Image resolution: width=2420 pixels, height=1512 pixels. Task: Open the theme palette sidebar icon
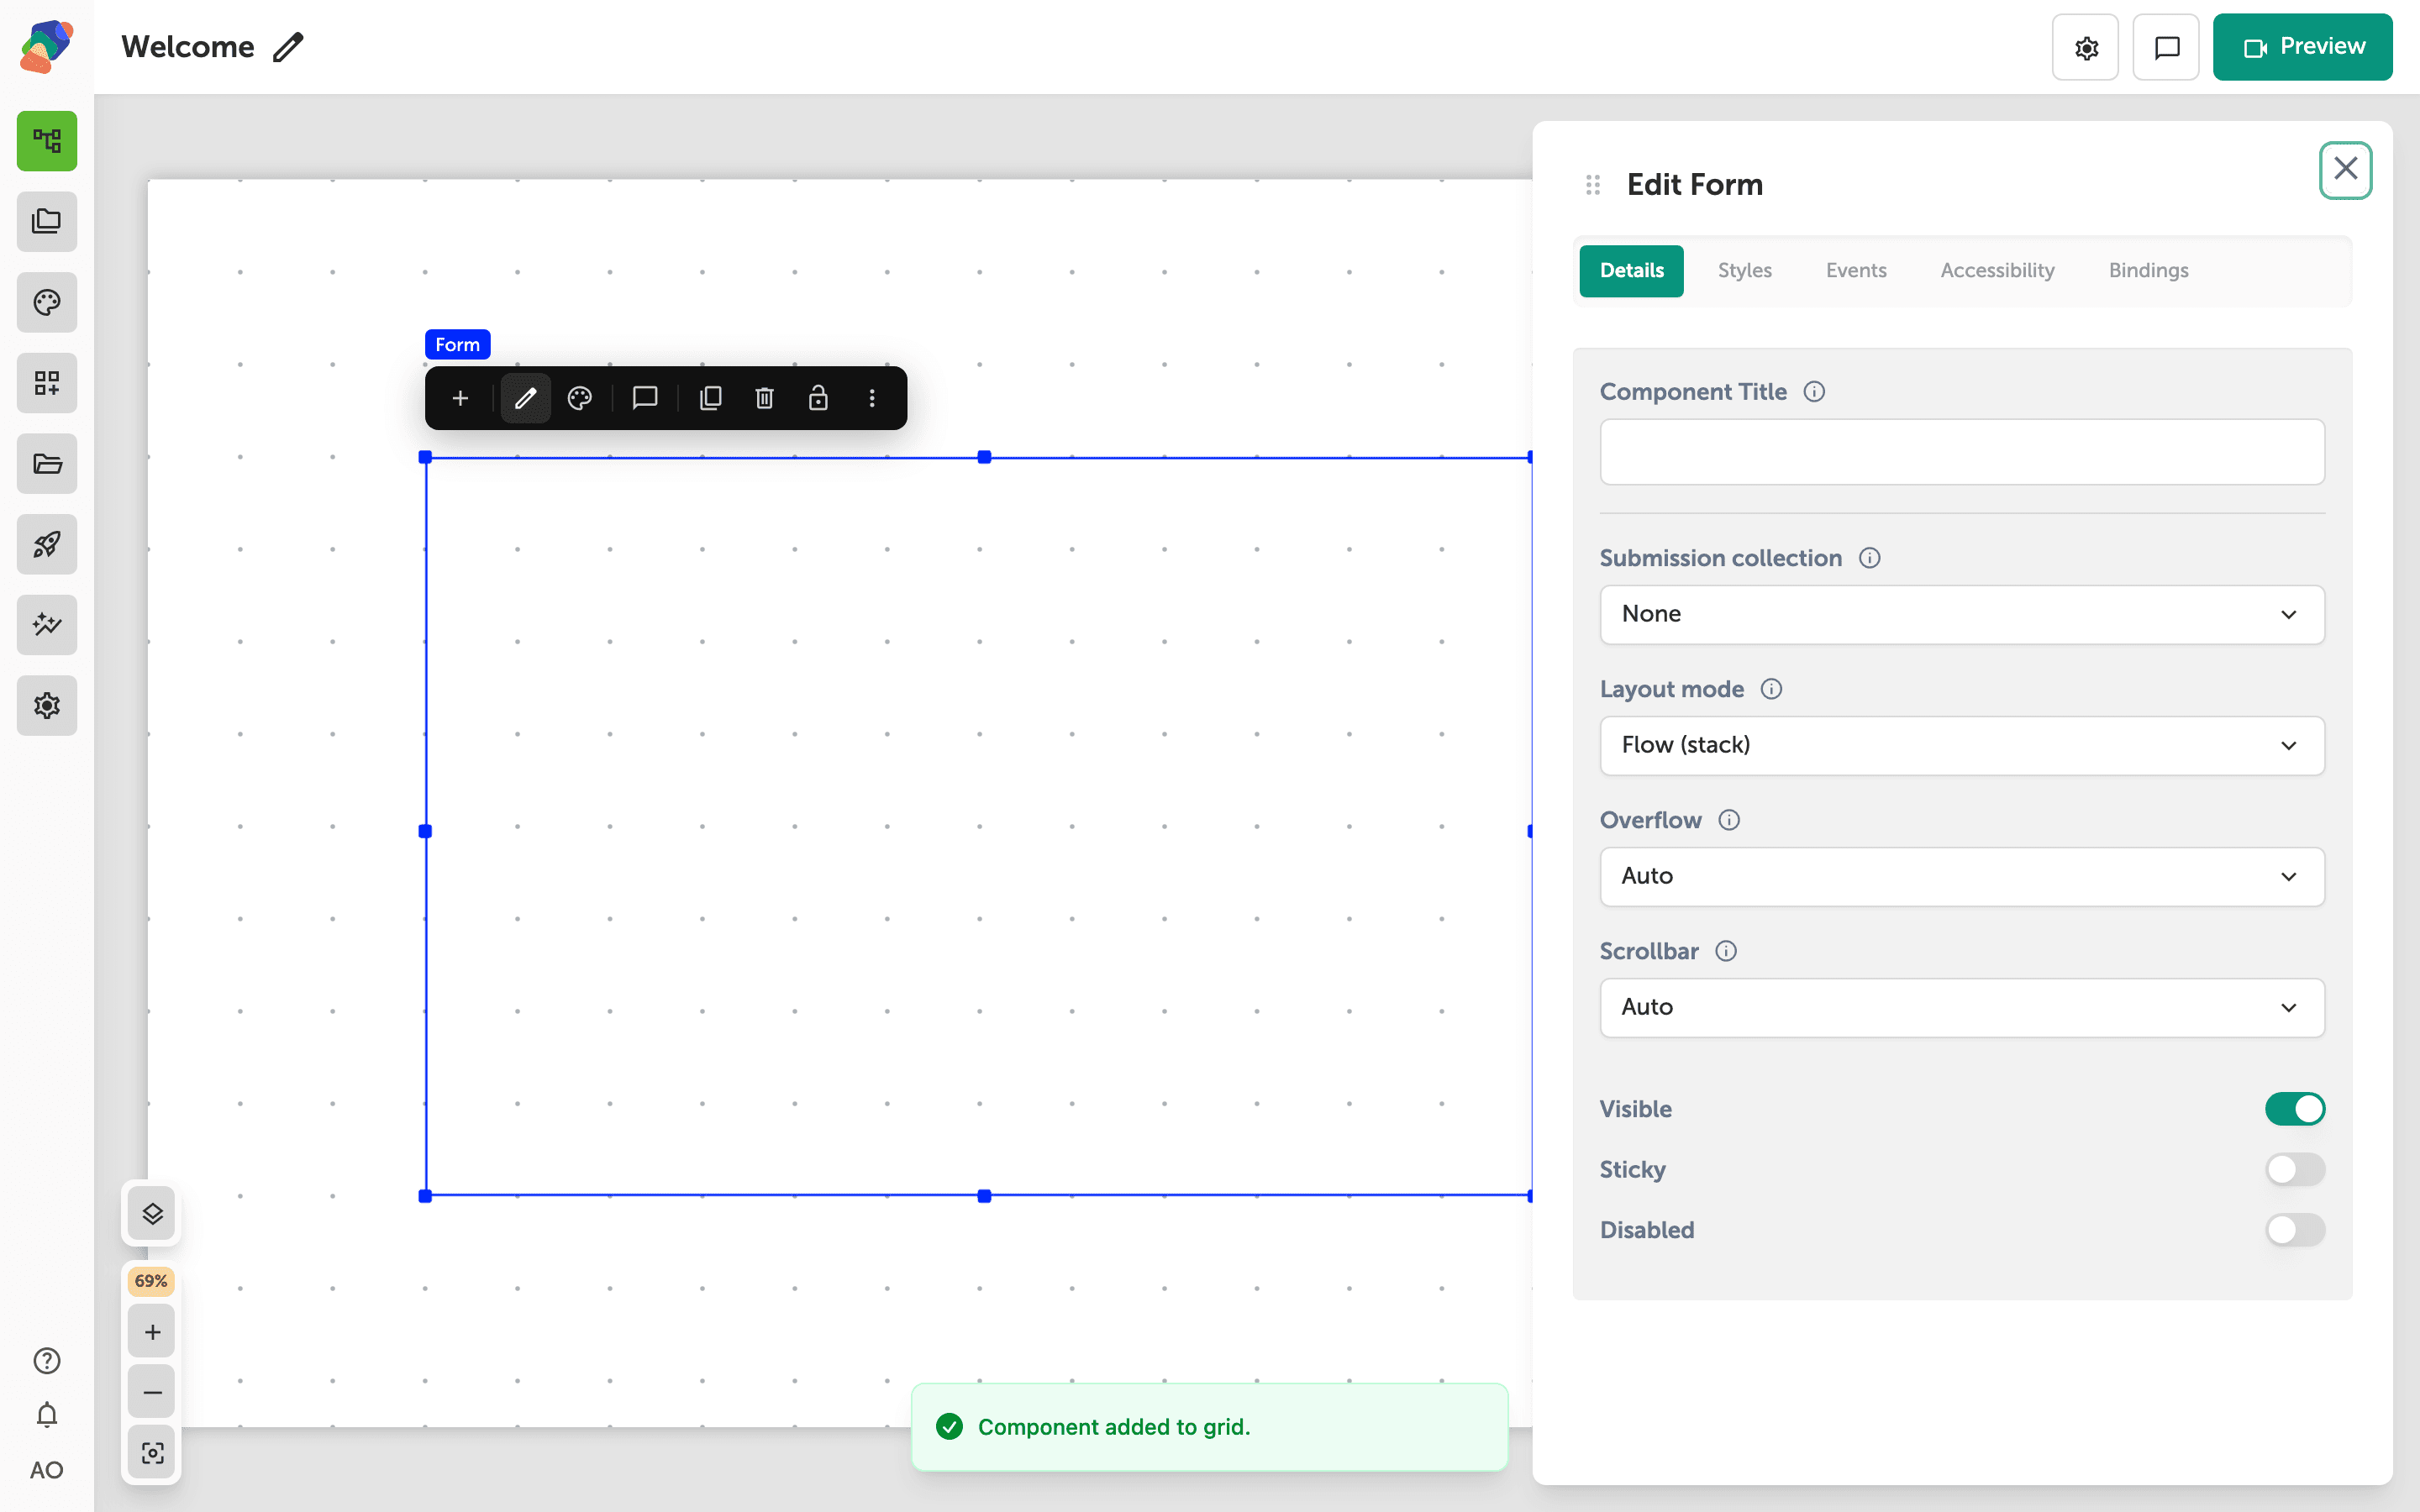pyautogui.click(x=47, y=302)
